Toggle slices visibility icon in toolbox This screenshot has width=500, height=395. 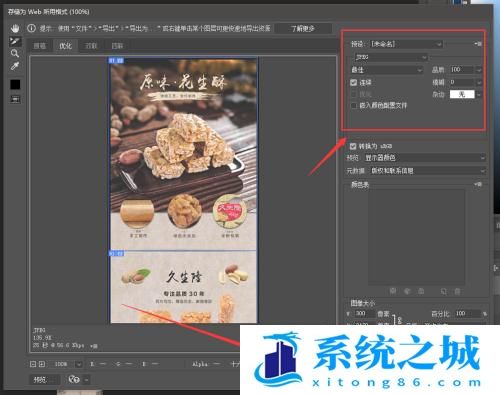(15, 99)
